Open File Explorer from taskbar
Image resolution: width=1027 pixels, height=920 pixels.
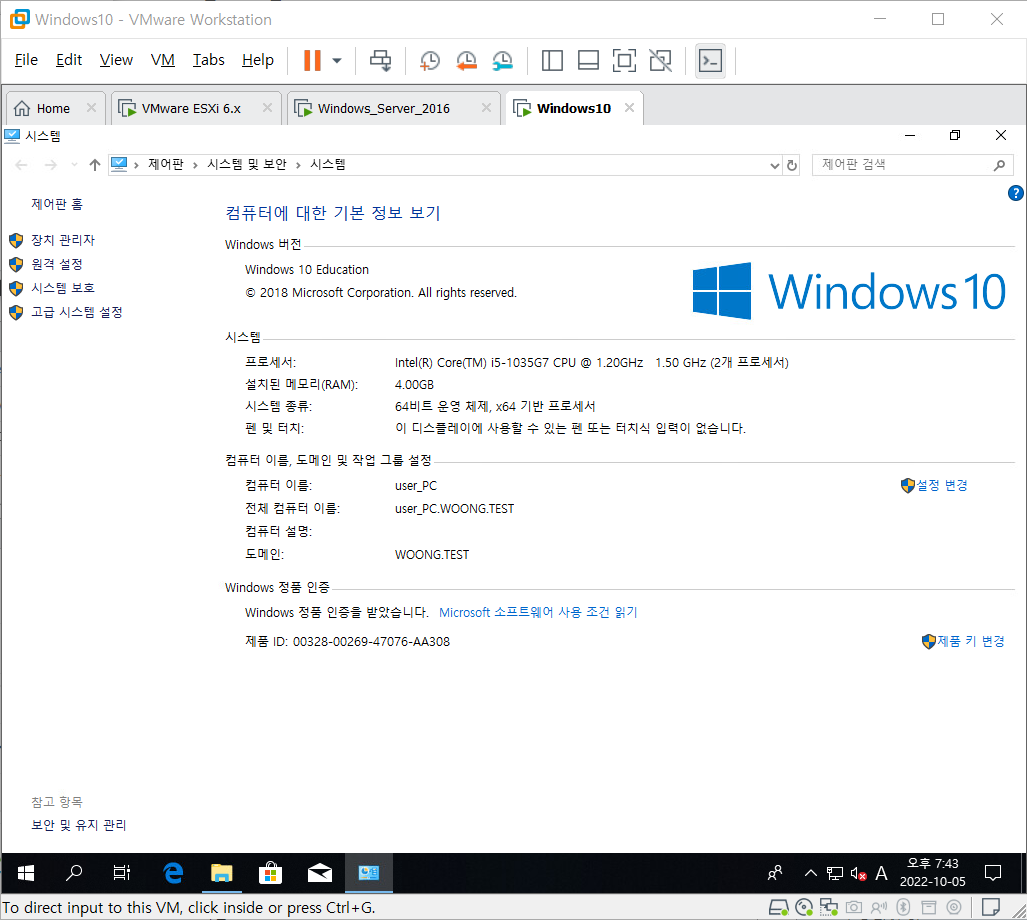[x=221, y=873]
